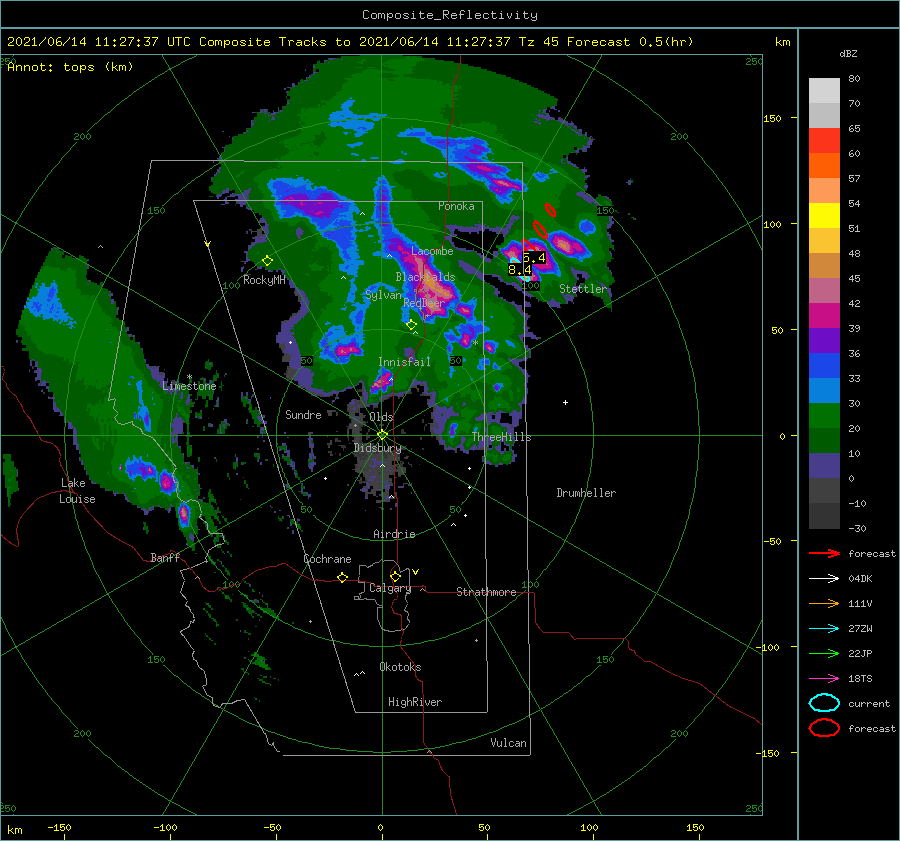
Task: Click the Lake Louise map label
Action: pos(77,491)
